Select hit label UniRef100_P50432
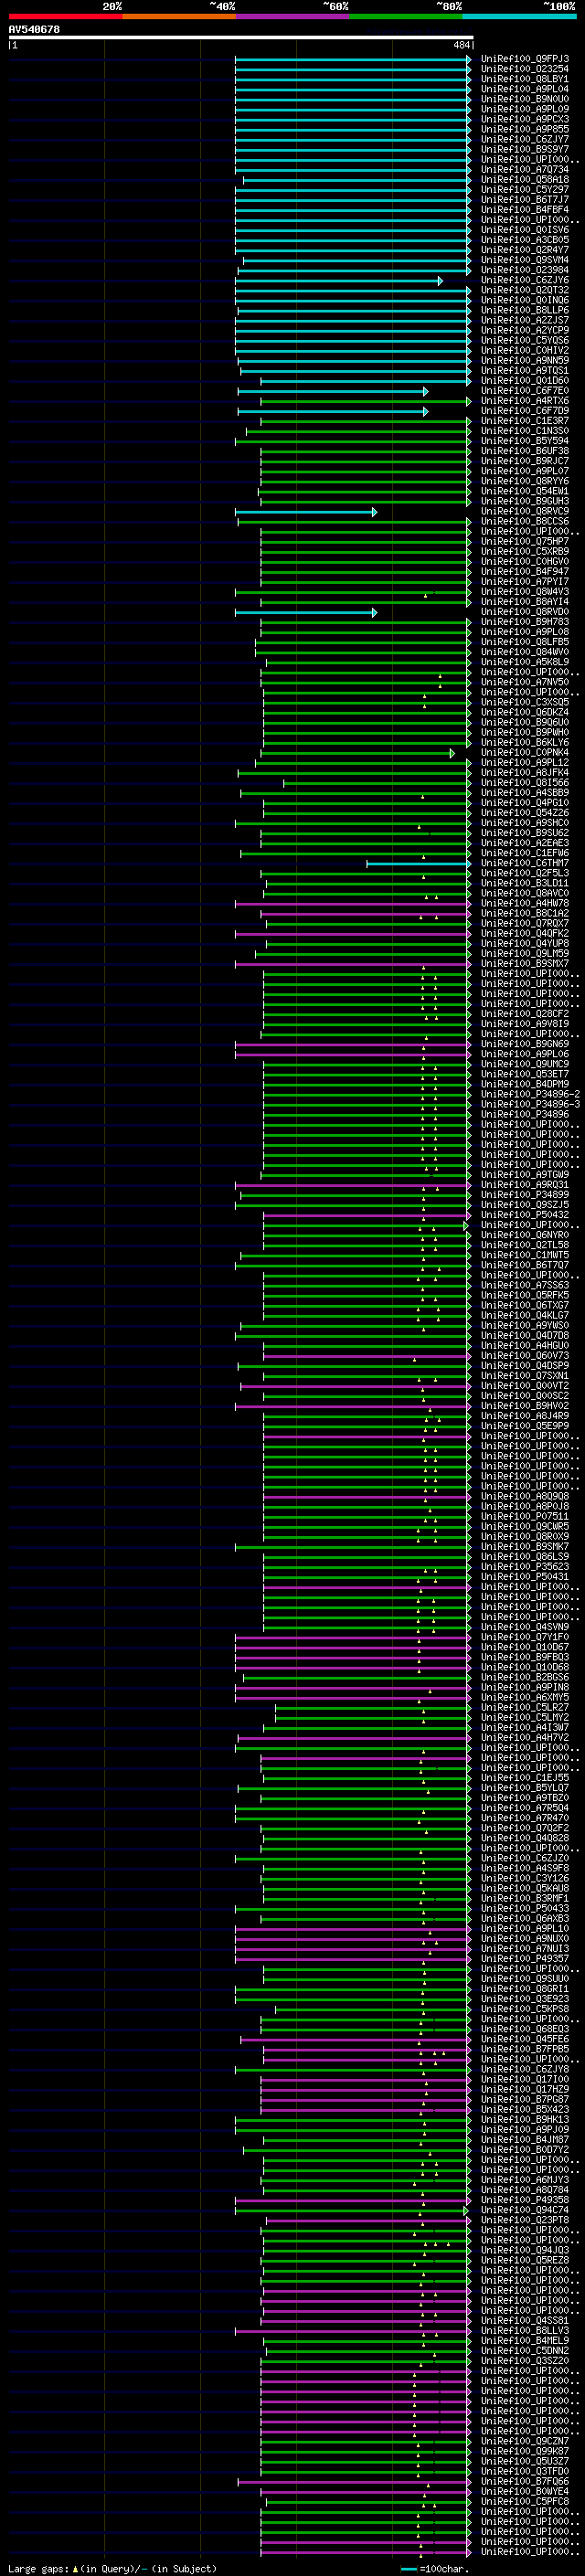 524,1215
